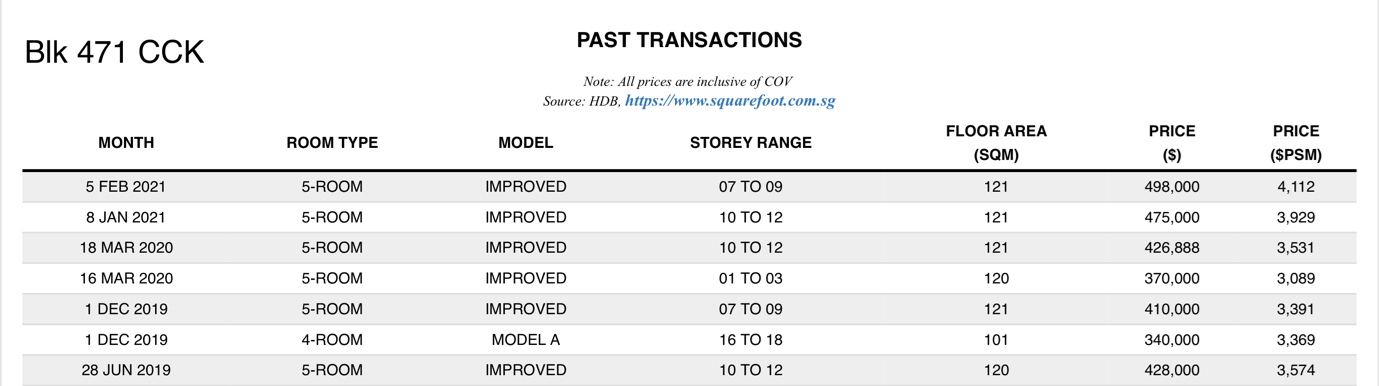This screenshot has width=1379, height=386.
Task: Click the PRICE ($PSM) column header
Action: [x=1296, y=143]
